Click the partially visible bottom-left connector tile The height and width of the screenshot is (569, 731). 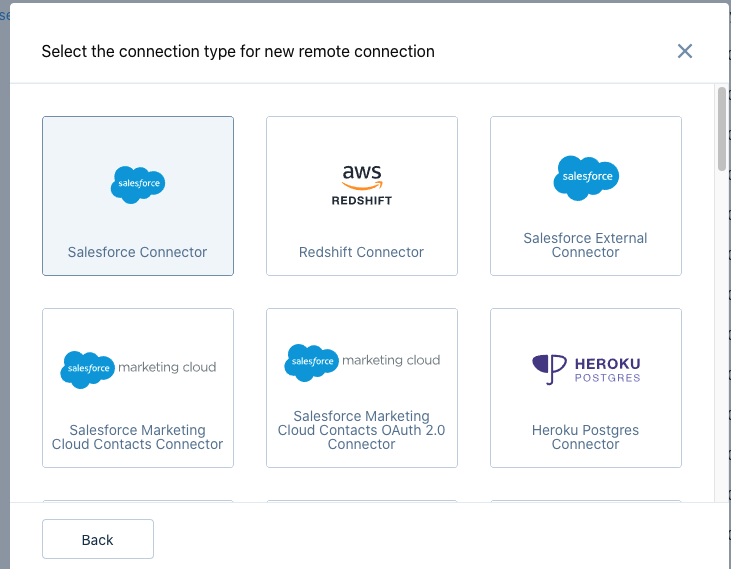tap(138, 501)
